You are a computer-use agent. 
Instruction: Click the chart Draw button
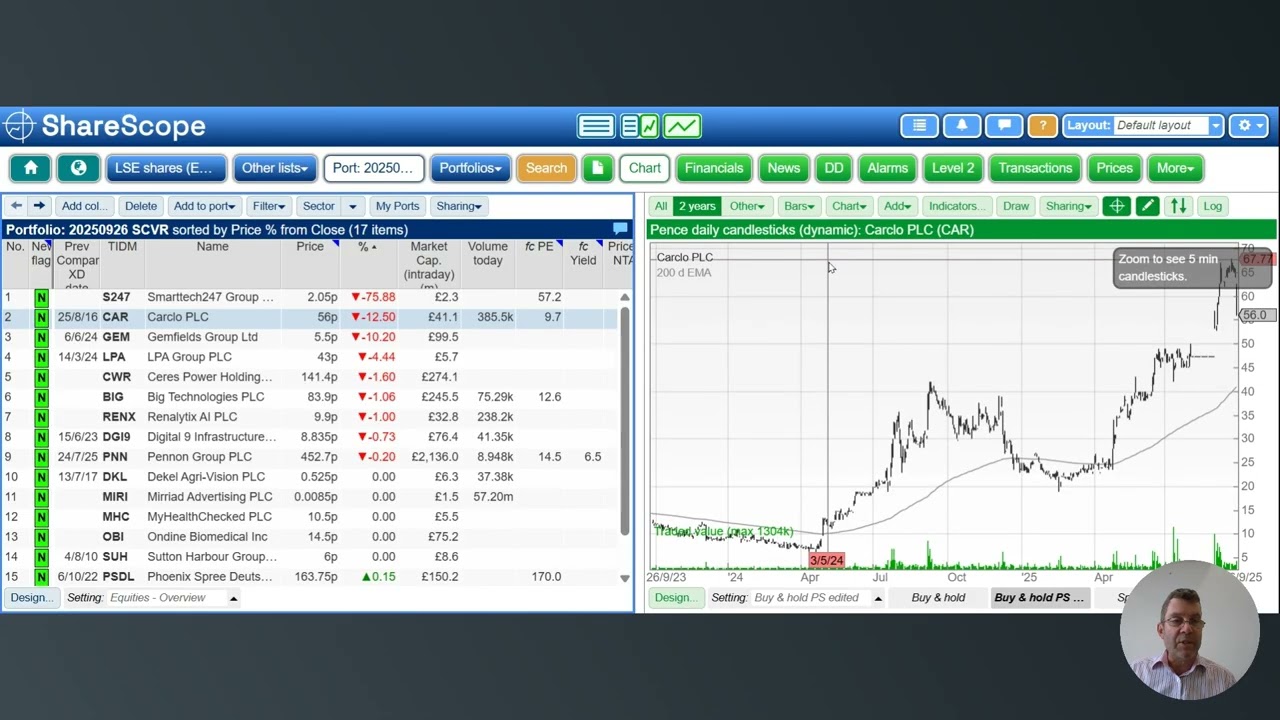[x=1016, y=206]
